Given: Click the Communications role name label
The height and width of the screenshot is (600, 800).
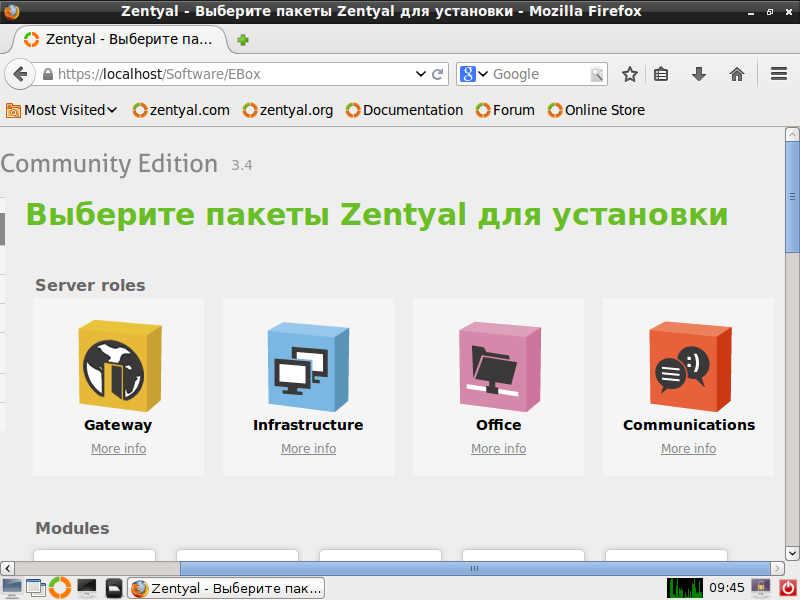Looking at the screenshot, I should [689, 425].
